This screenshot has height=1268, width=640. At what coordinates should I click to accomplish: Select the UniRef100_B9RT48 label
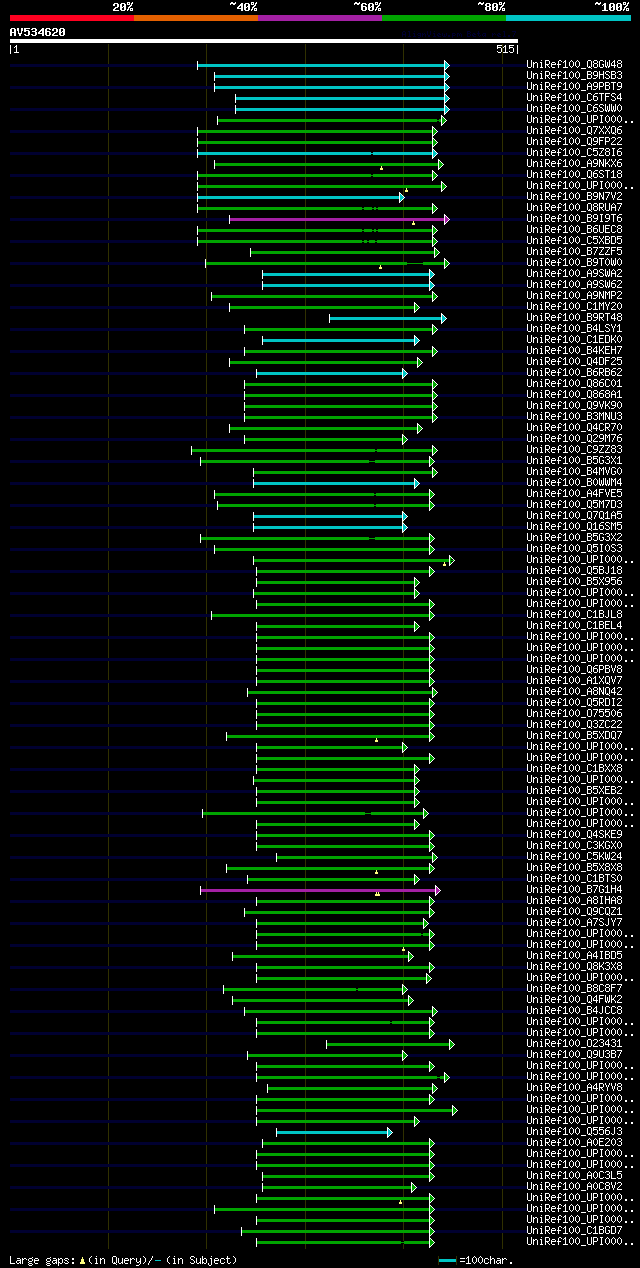click(575, 317)
